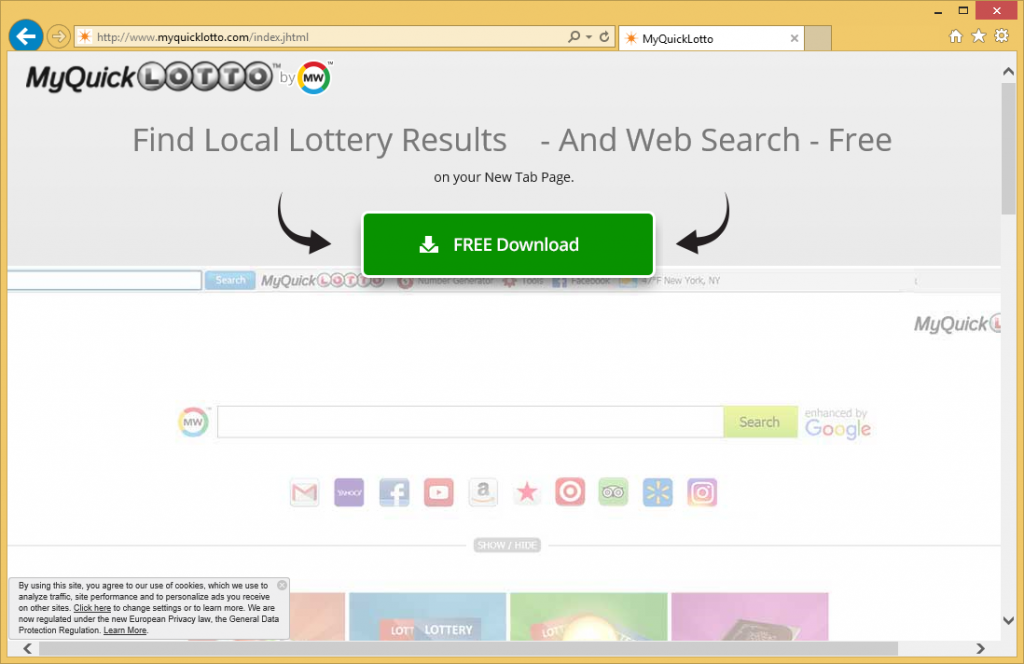
Task: Open the Target shortcut icon
Action: point(570,492)
